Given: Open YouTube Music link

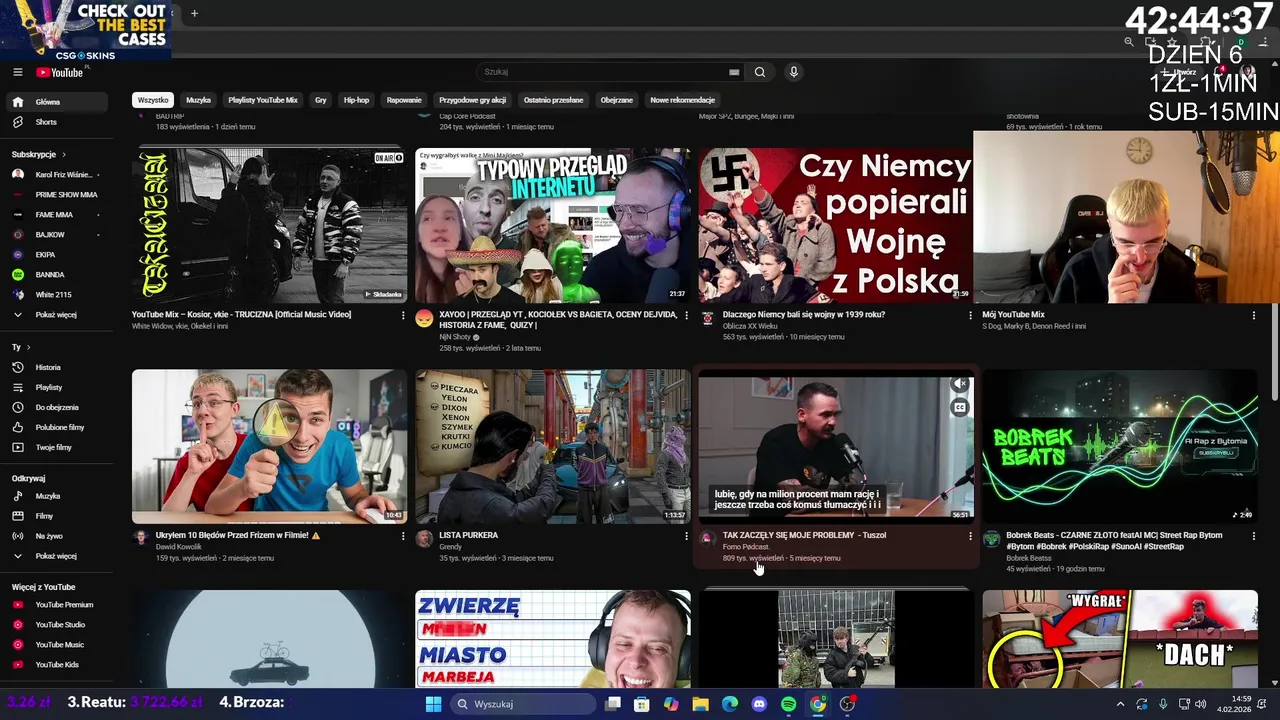Looking at the screenshot, I should 58,645.
